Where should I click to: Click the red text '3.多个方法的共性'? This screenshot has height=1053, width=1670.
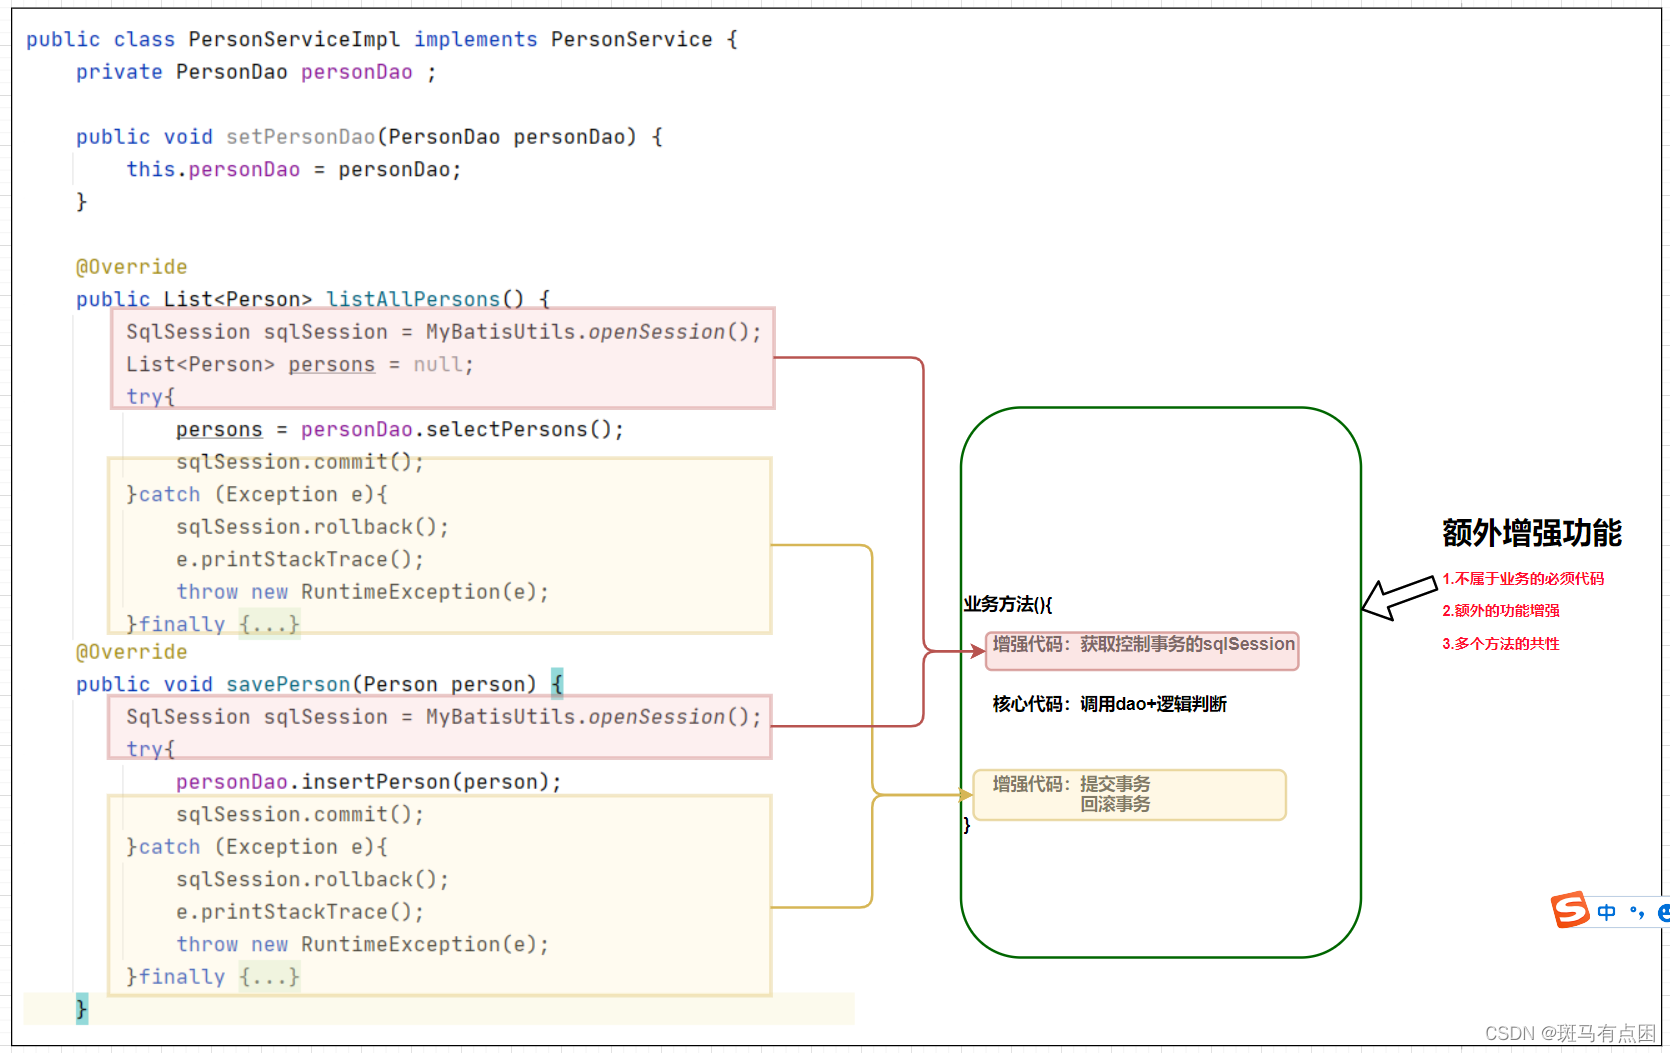(x=1501, y=643)
